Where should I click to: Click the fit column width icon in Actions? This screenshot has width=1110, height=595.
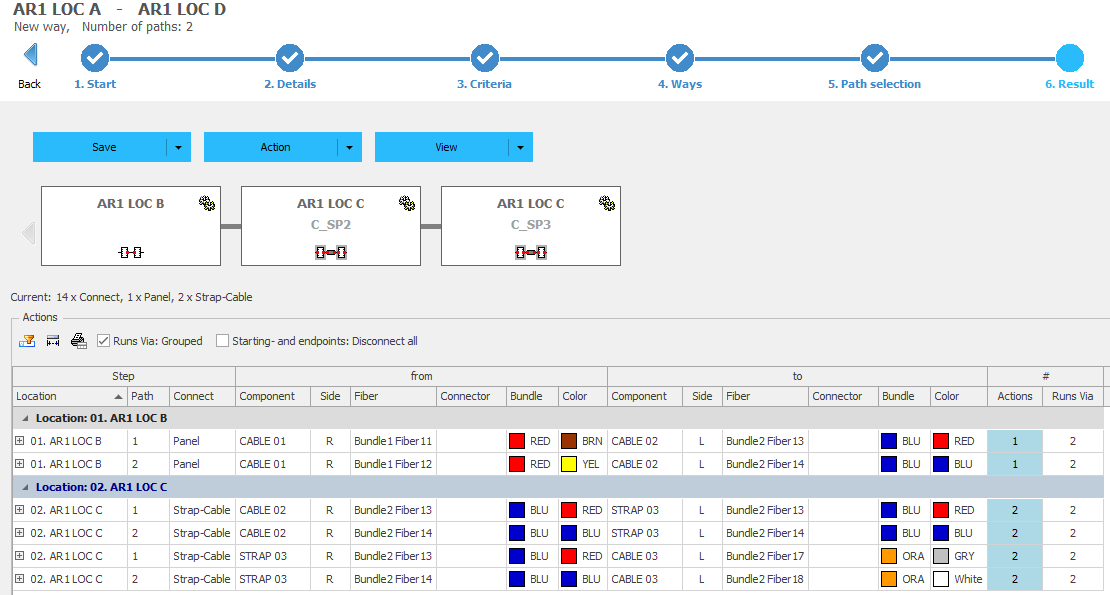(53, 341)
